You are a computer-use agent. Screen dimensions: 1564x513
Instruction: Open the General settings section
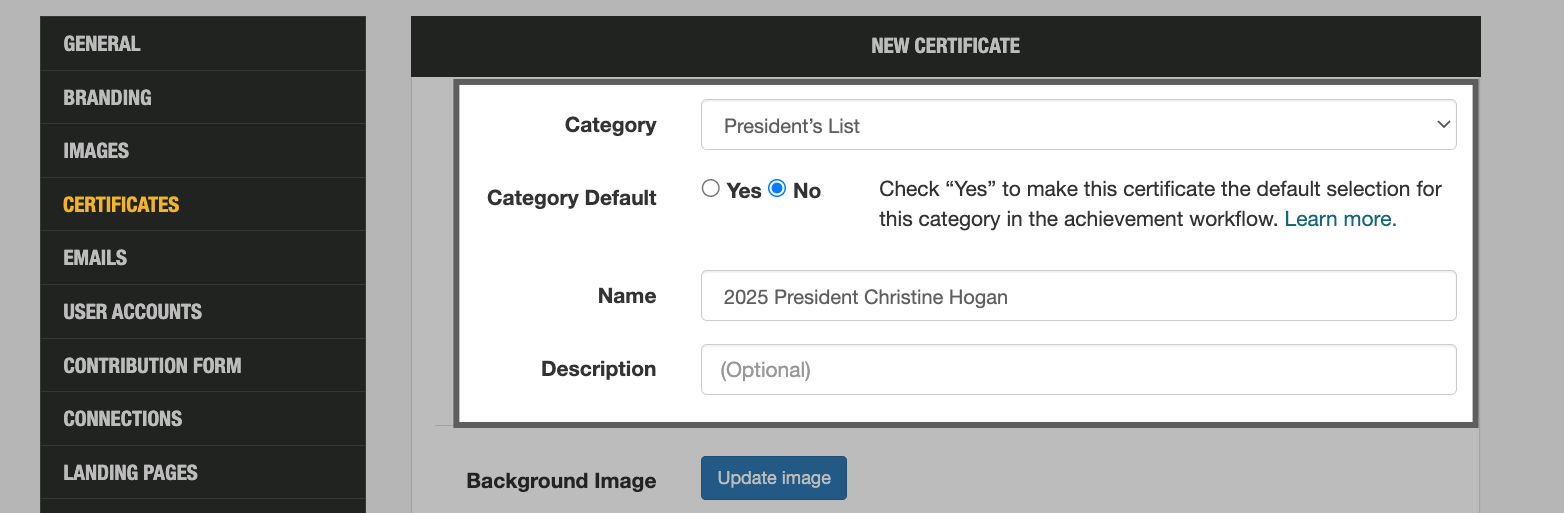pyautogui.click(x=102, y=44)
